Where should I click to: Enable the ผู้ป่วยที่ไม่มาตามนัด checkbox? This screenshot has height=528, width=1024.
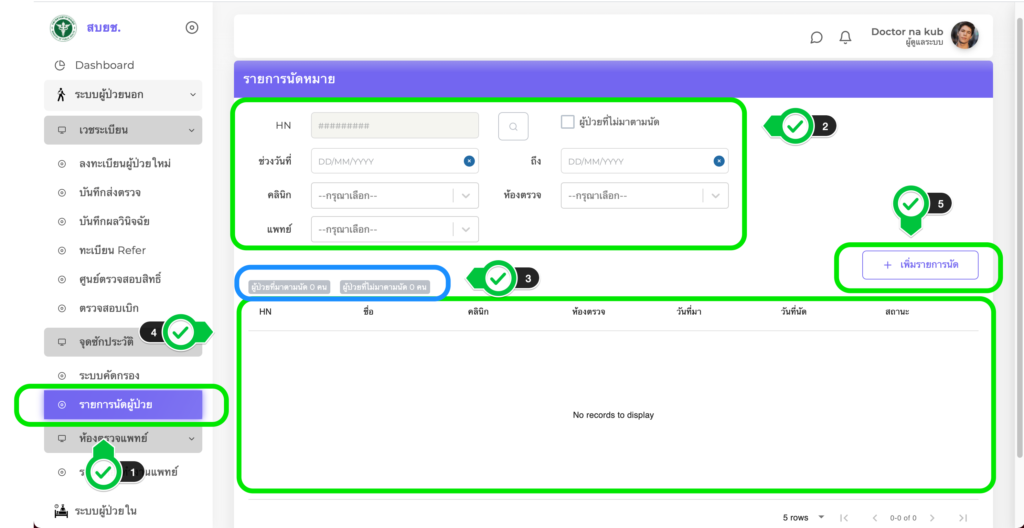click(x=567, y=123)
